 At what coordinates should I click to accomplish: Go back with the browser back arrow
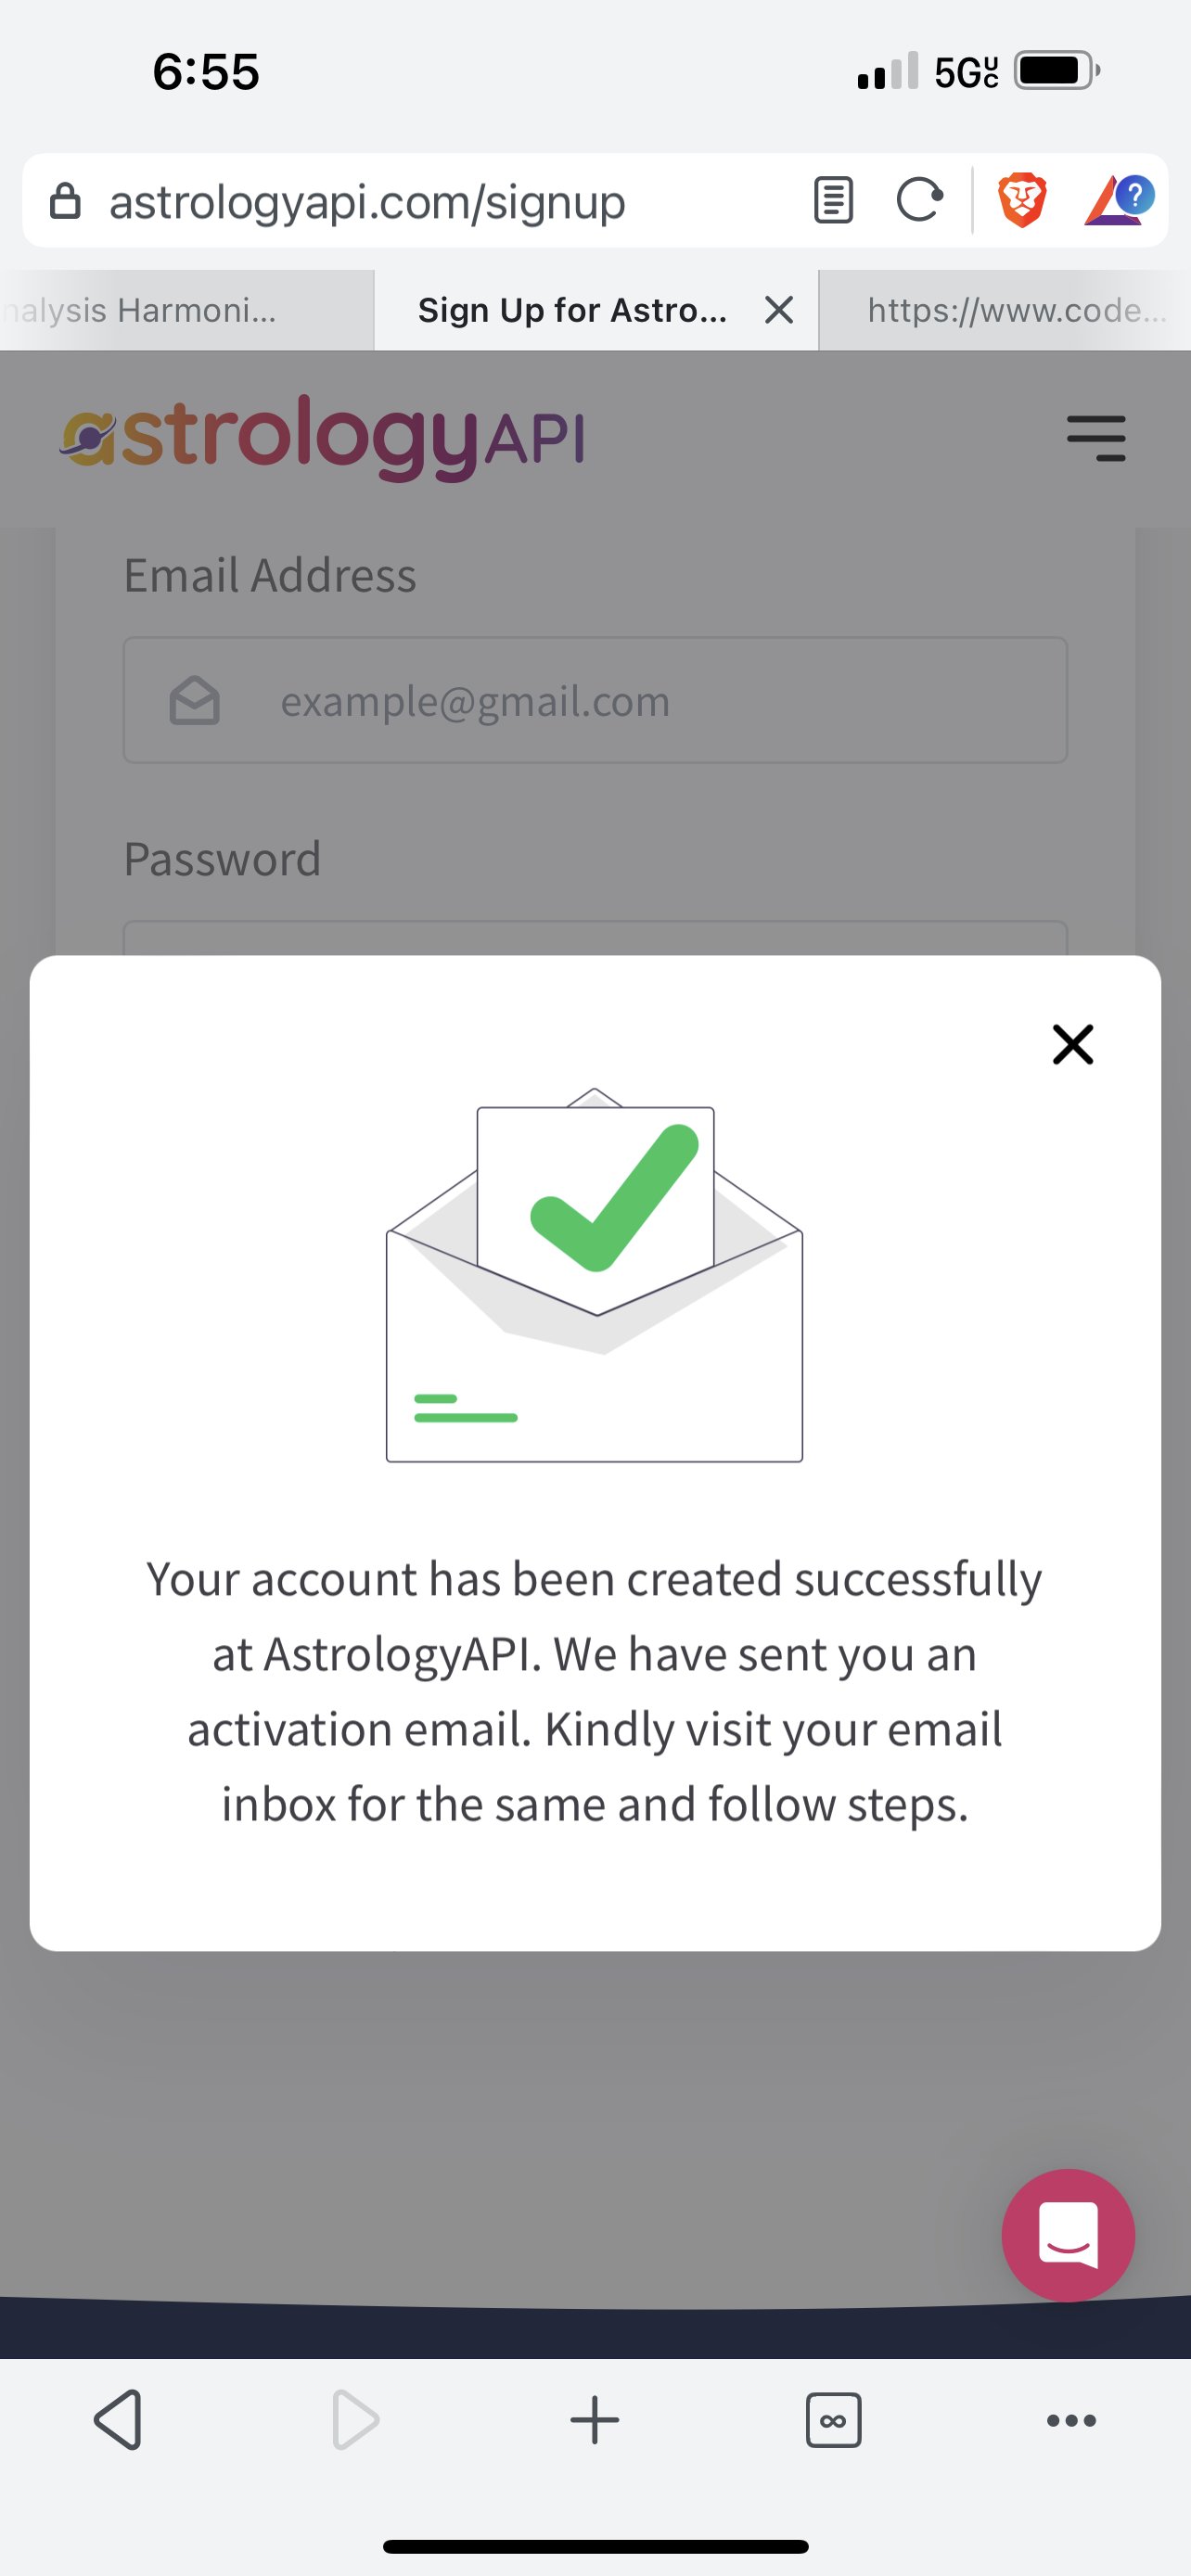pos(118,2420)
